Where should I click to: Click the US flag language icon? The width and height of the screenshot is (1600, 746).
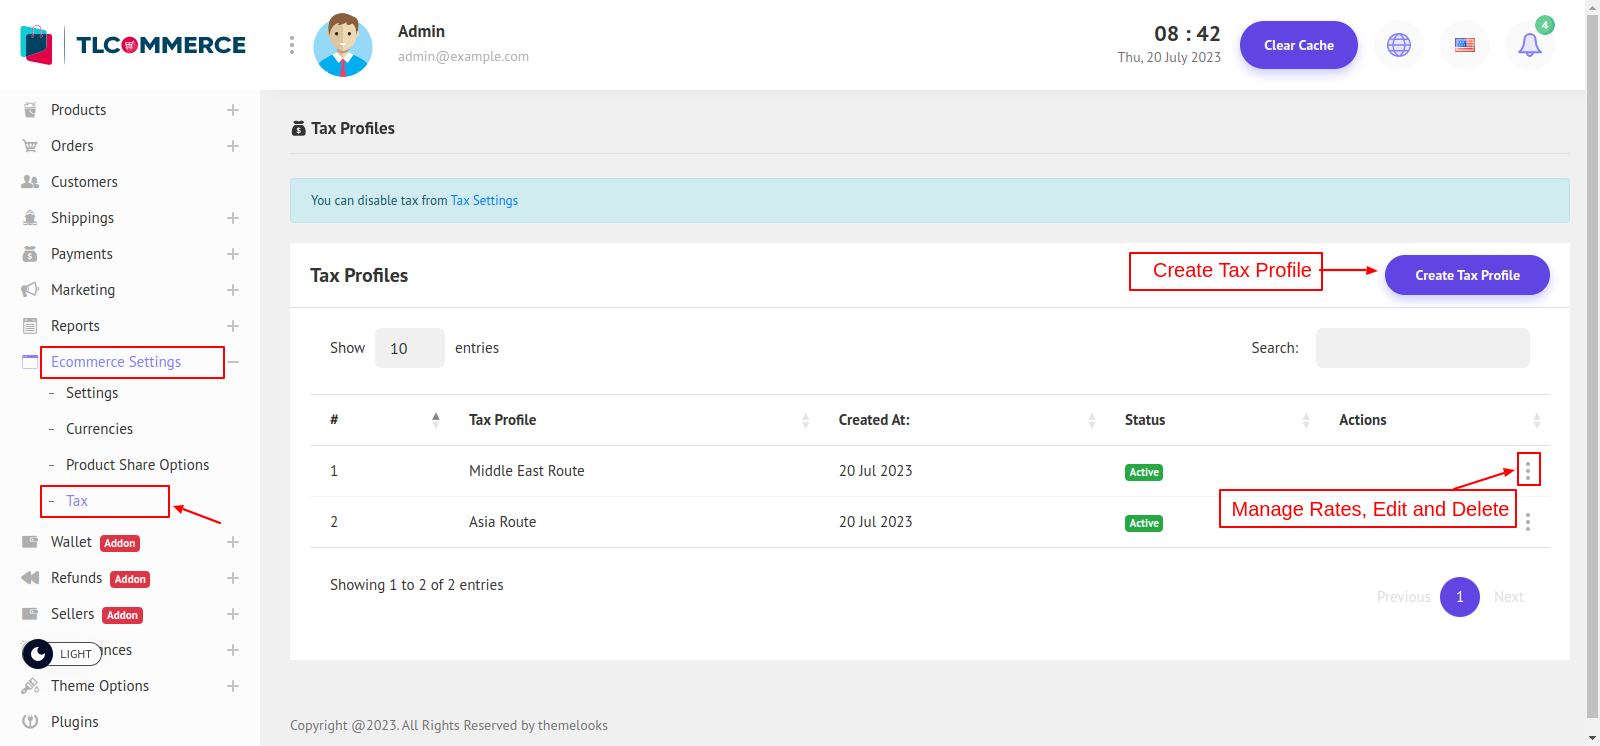pyautogui.click(x=1464, y=45)
